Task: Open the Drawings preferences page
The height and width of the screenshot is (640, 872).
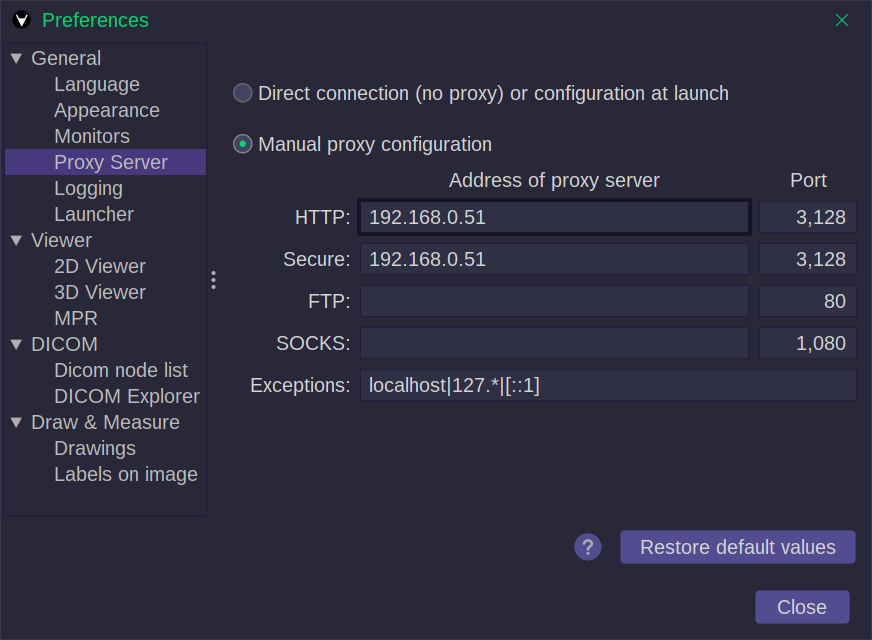Action: pyautogui.click(x=95, y=448)
